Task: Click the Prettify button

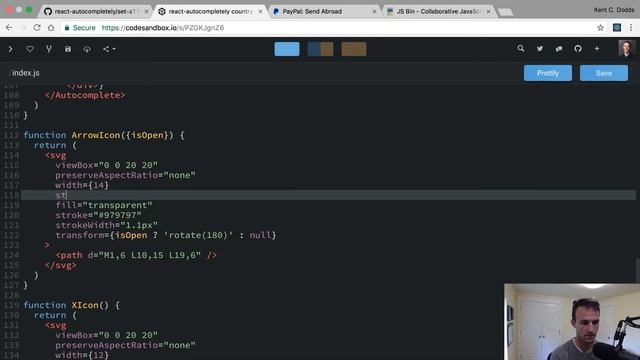Action: (548, 73)
